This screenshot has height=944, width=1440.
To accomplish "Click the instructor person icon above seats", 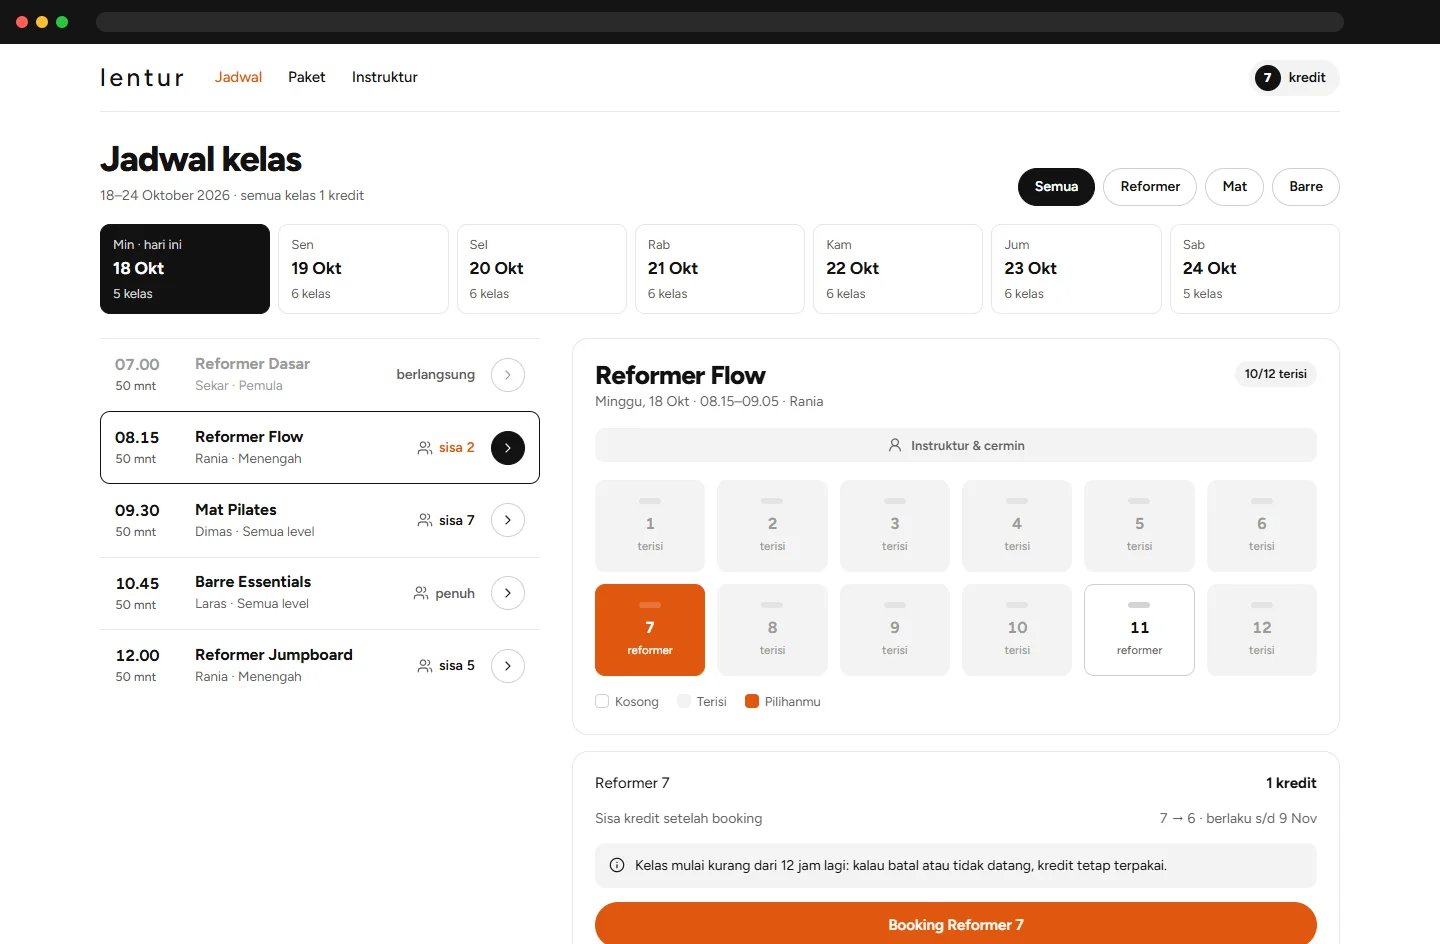I will pos(895,445).
